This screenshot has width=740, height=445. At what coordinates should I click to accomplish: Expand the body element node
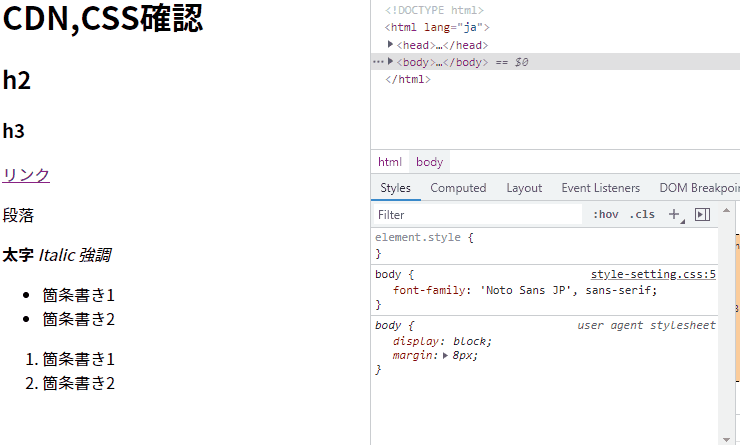click(x=390, y=61)
